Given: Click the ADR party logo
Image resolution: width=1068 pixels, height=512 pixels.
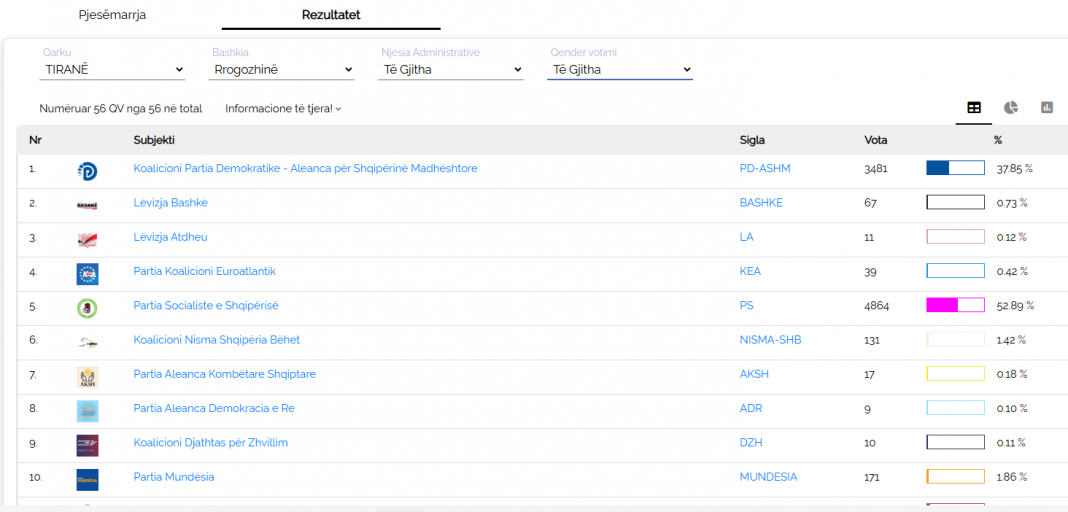Looking at the screenshot, I should (87, 411).
